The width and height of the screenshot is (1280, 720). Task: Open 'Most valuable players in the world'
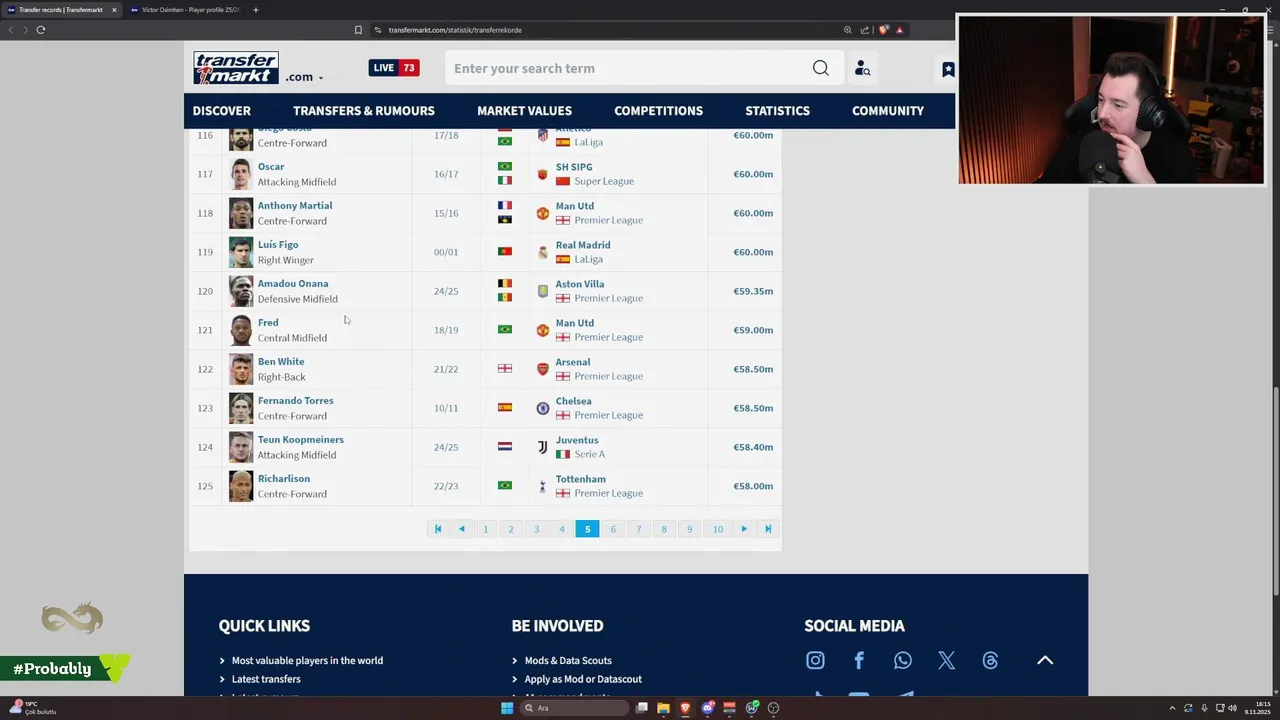click(x=307, y=660)
